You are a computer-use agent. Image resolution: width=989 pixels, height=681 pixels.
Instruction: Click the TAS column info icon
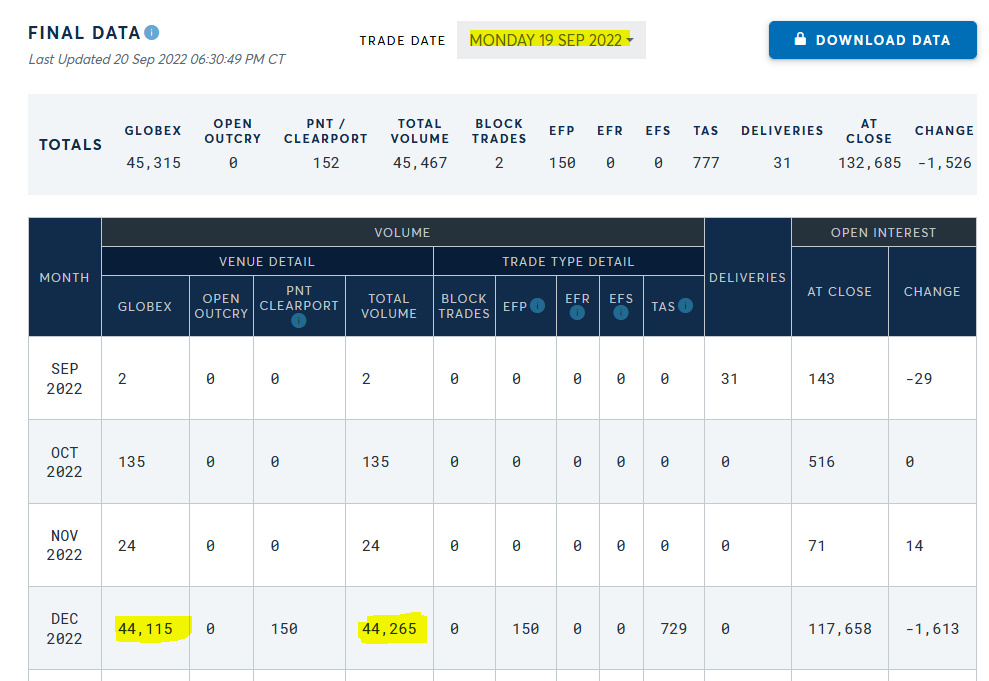click(x=686, y=306)
